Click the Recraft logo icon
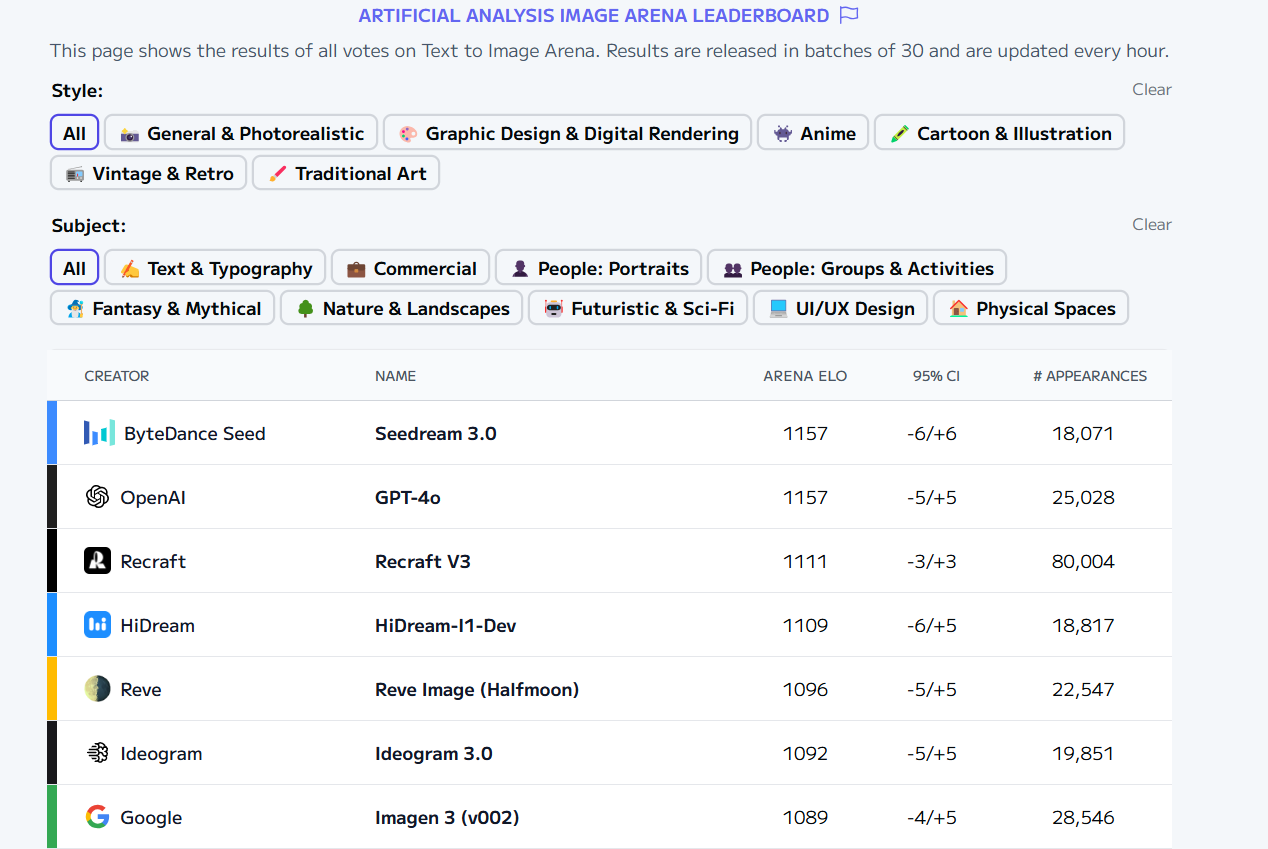Viewport: 1268px width, 849px height. tap(97, 561)
